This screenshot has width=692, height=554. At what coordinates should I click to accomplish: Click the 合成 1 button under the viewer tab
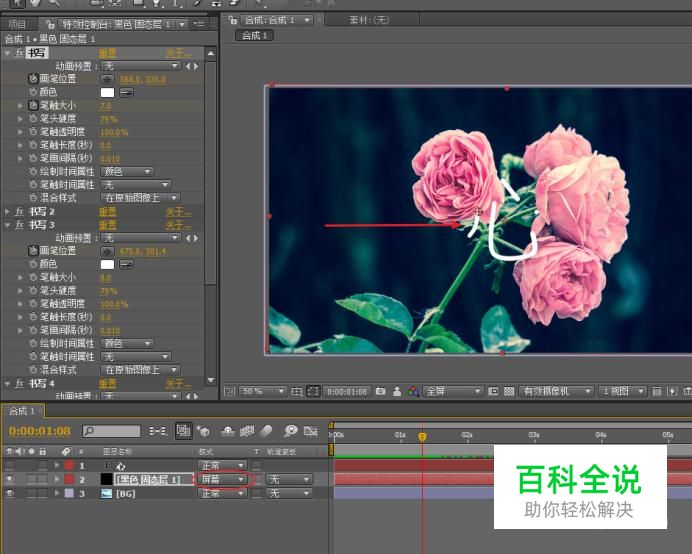[x=255, y=35]
